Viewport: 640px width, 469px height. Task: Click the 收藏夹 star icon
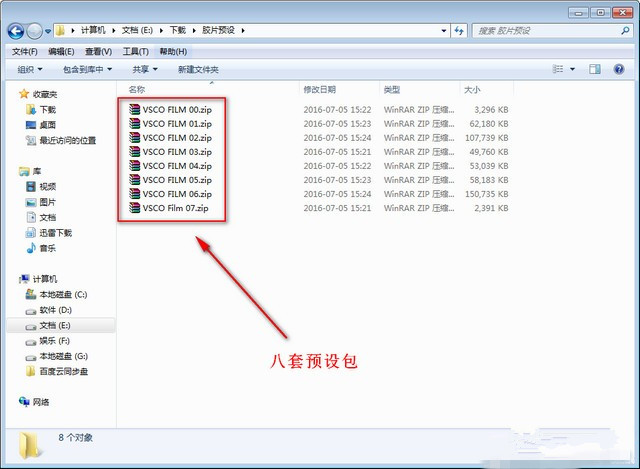24,94
